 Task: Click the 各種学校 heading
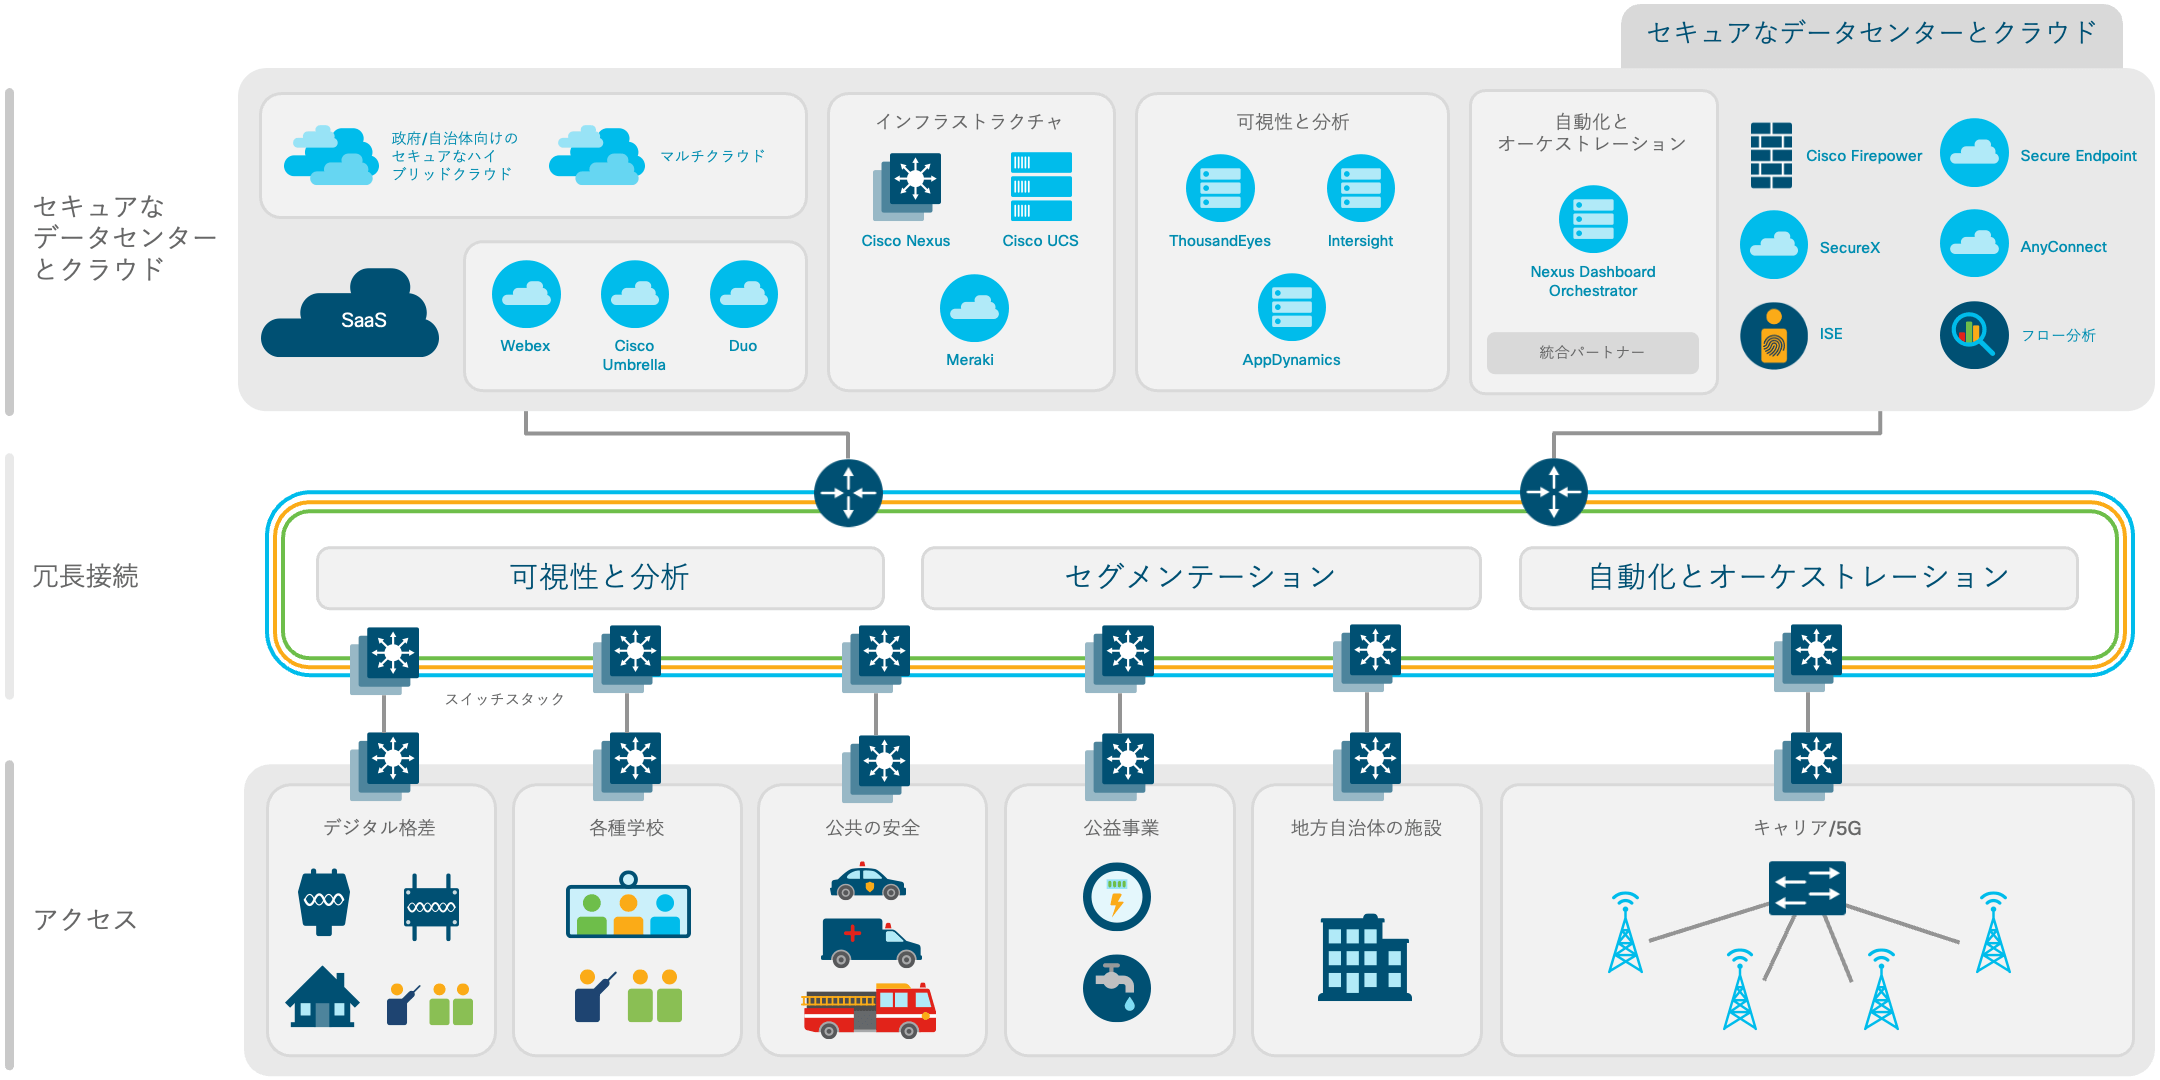point(627,828)
